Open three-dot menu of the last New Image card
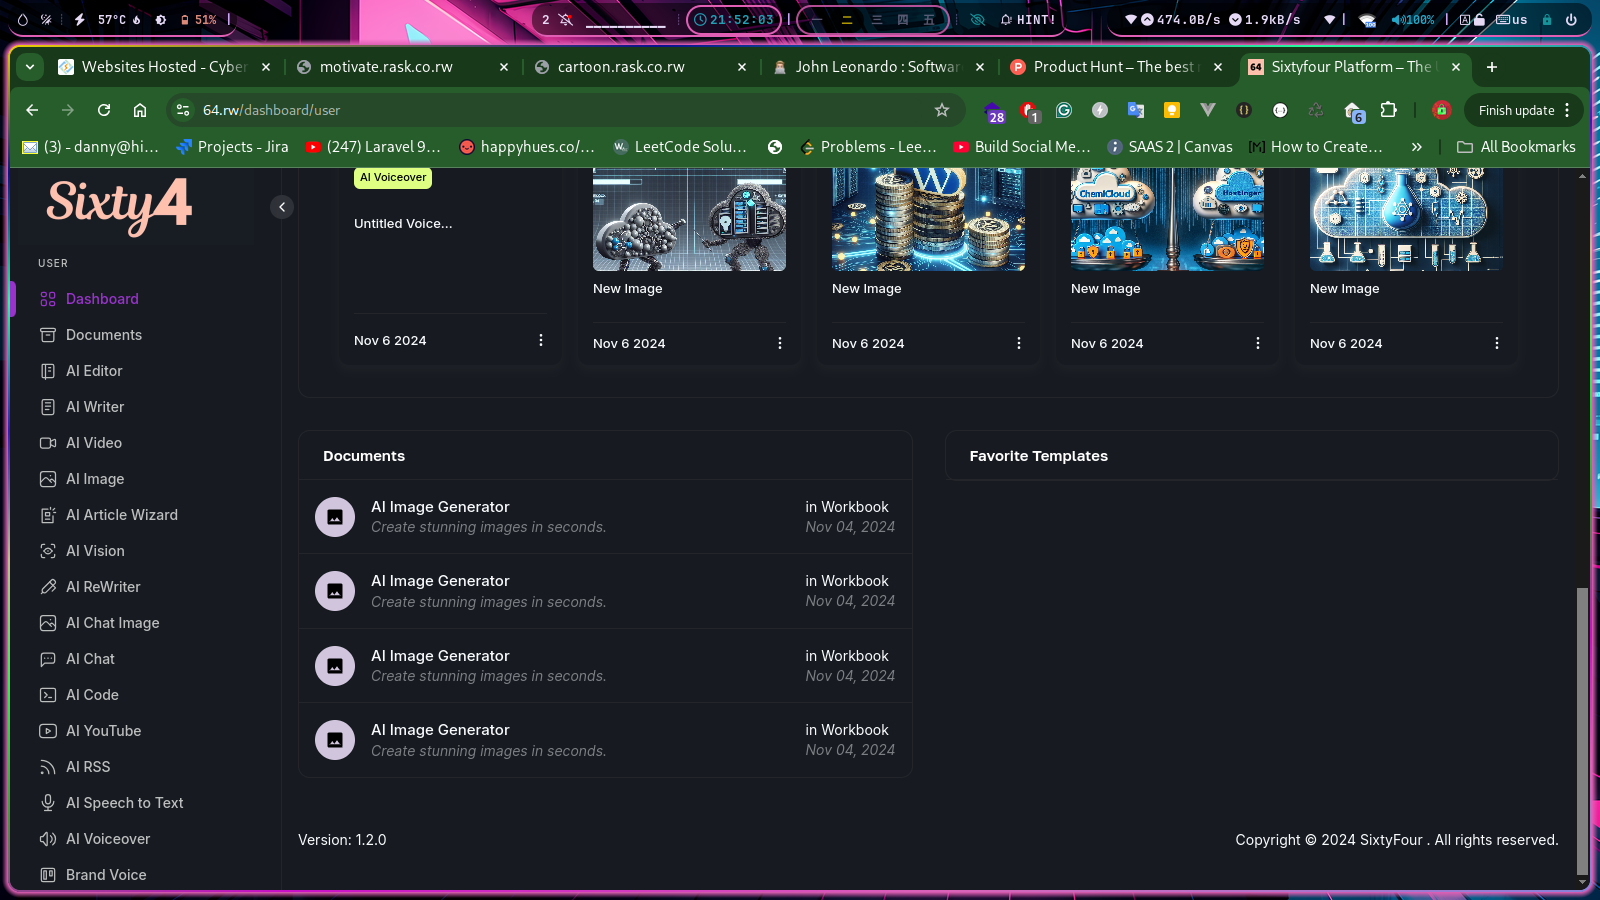Viewport: 1600px width, 900px height. [x=1496, y=343]
